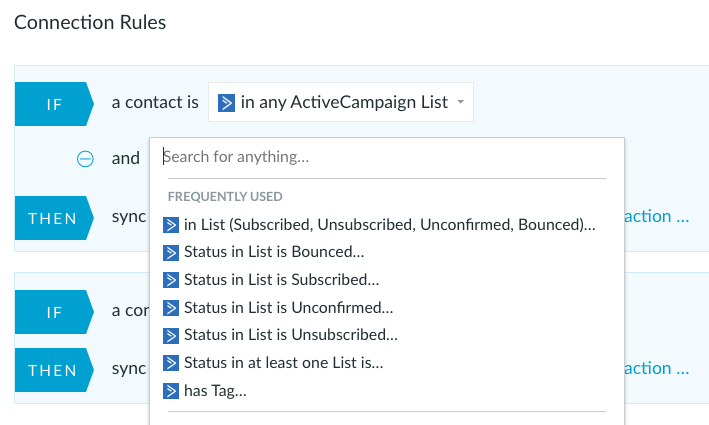Screen dimensions: 709x425
Task: Choose 'has Tag...' from frequently used
Action: click(x=215, y=391)
